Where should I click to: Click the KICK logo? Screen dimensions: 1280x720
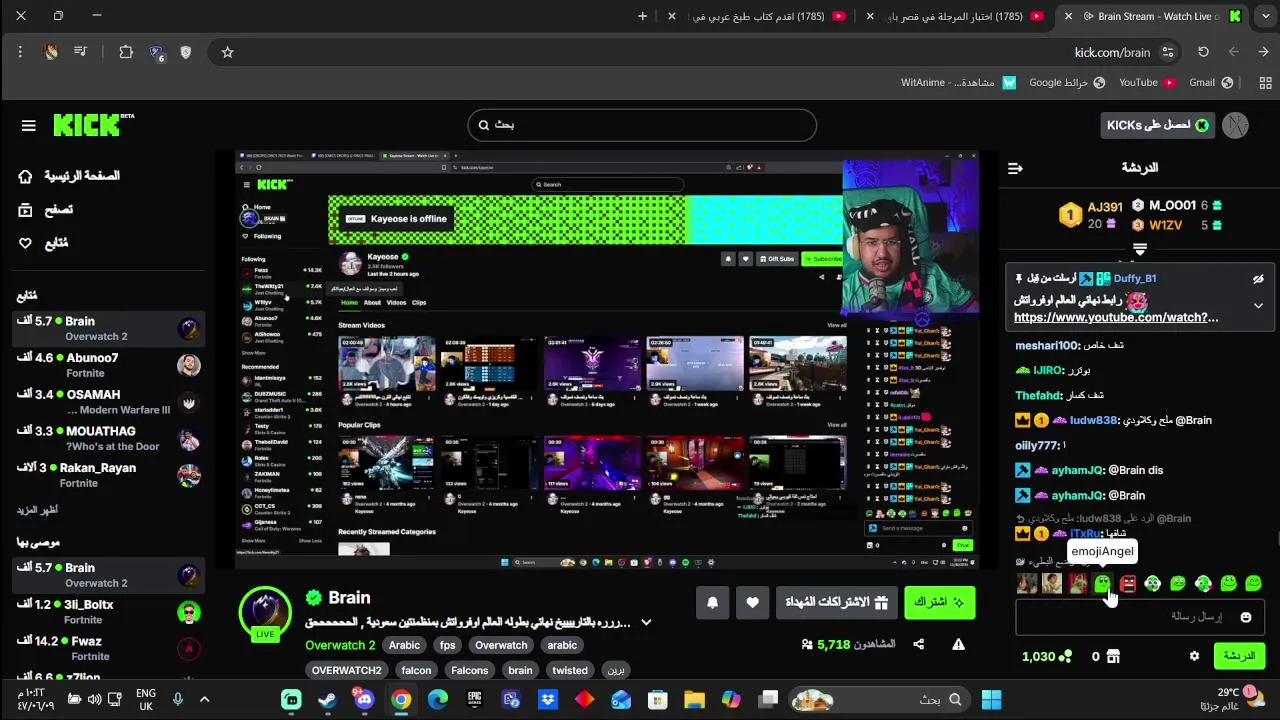(x=92, y=124)
